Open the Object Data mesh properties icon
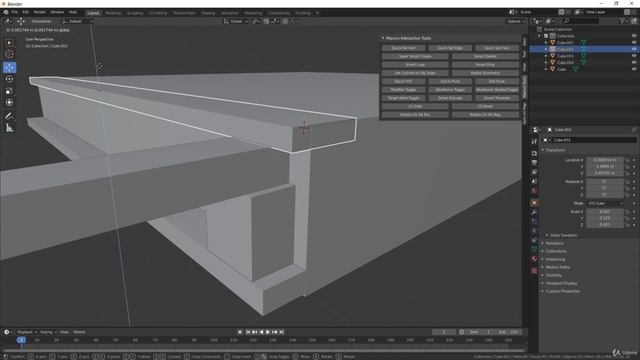 click(x=534, y=249)
